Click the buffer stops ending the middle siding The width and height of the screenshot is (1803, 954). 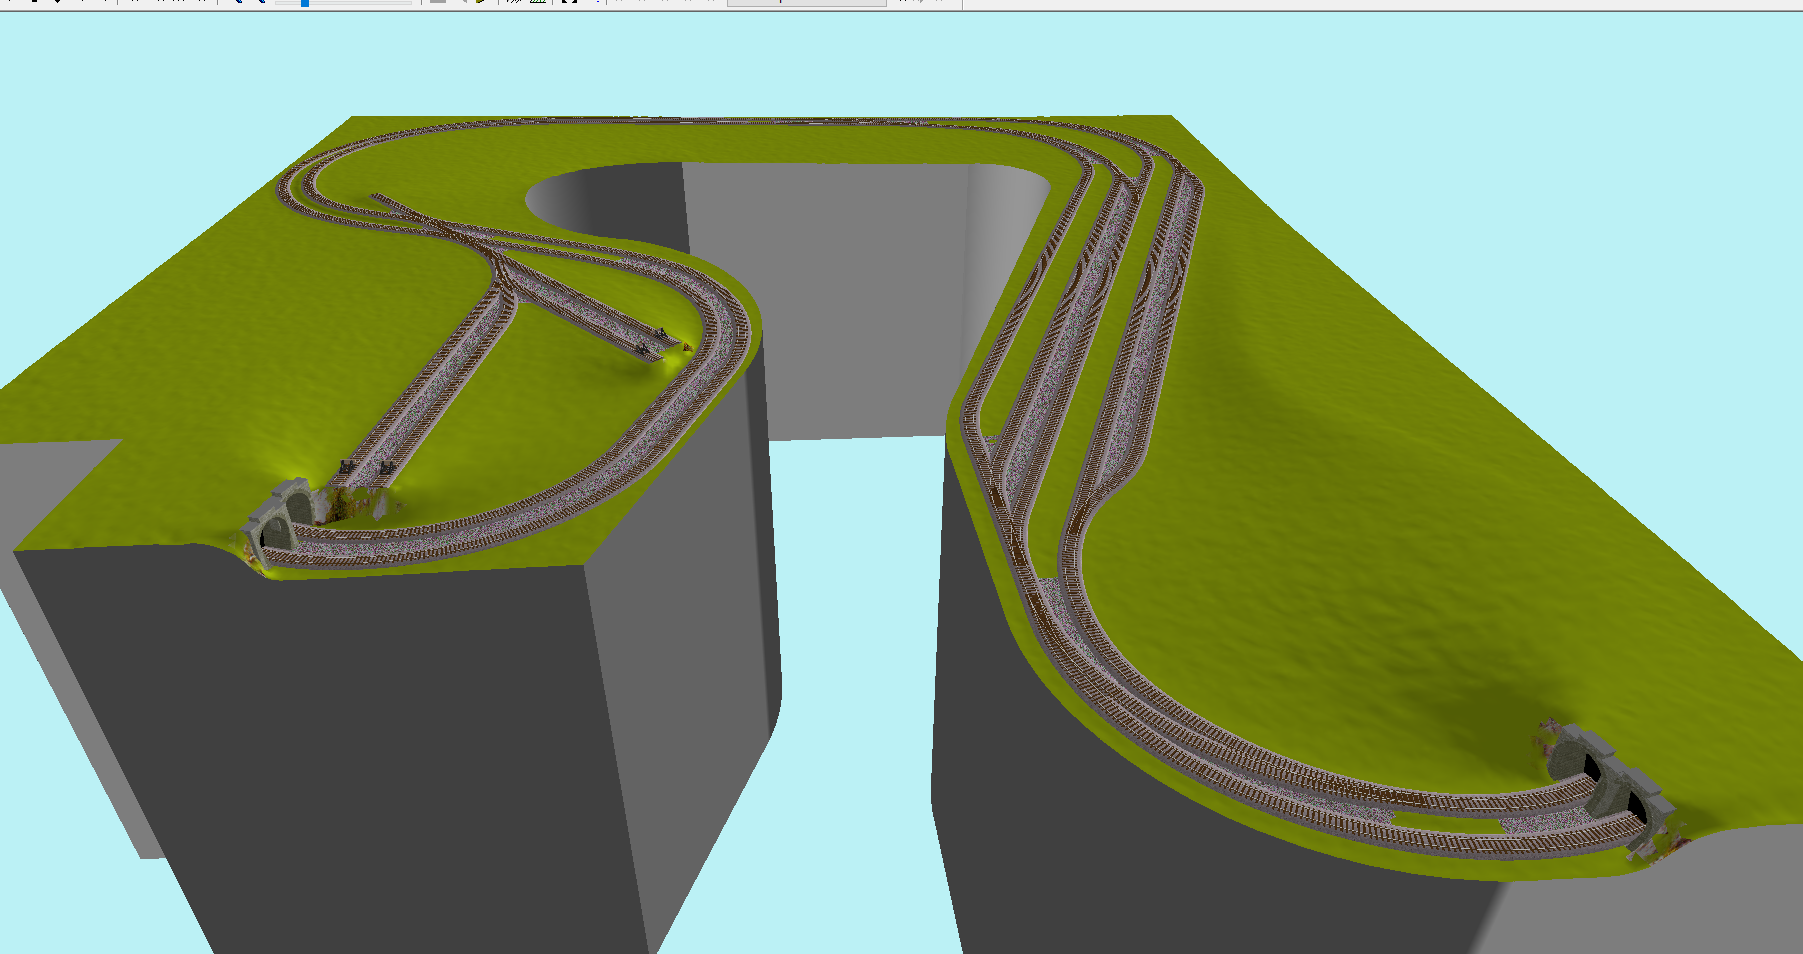click(651, 339)
